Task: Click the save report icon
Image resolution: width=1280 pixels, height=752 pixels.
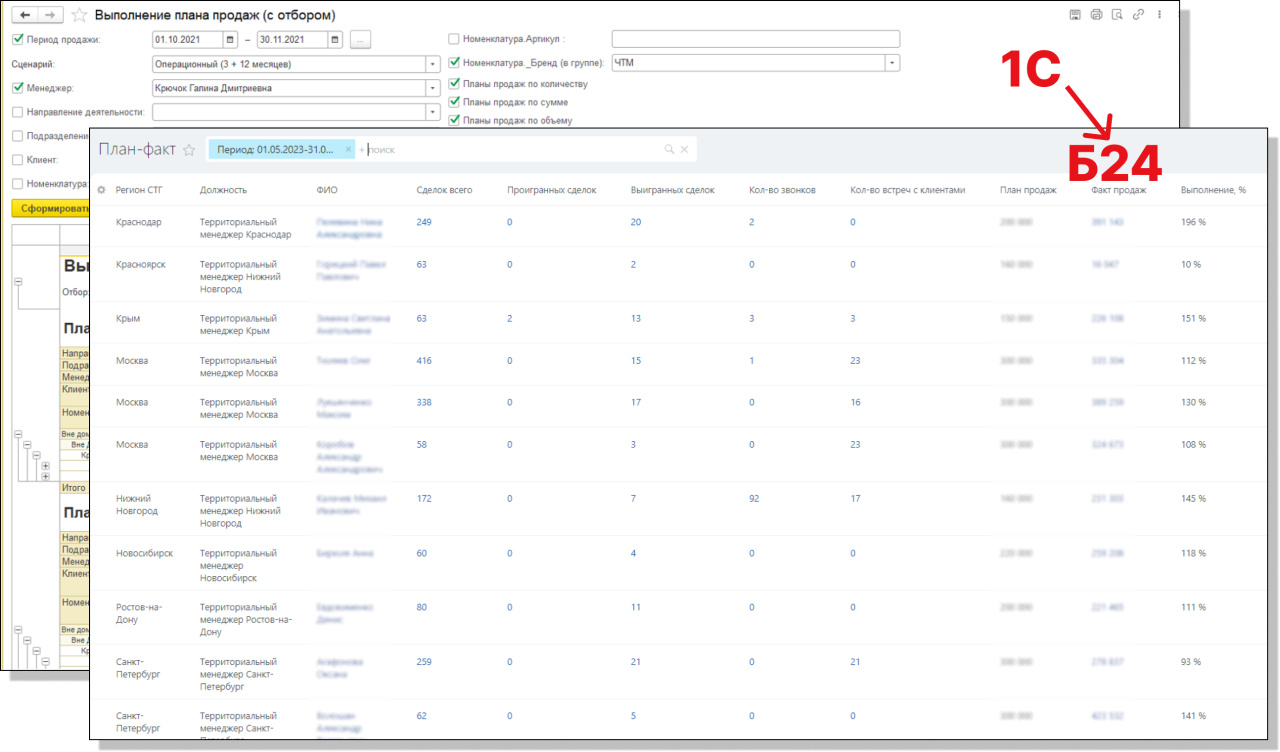Action: click(x=1075, y=15)
